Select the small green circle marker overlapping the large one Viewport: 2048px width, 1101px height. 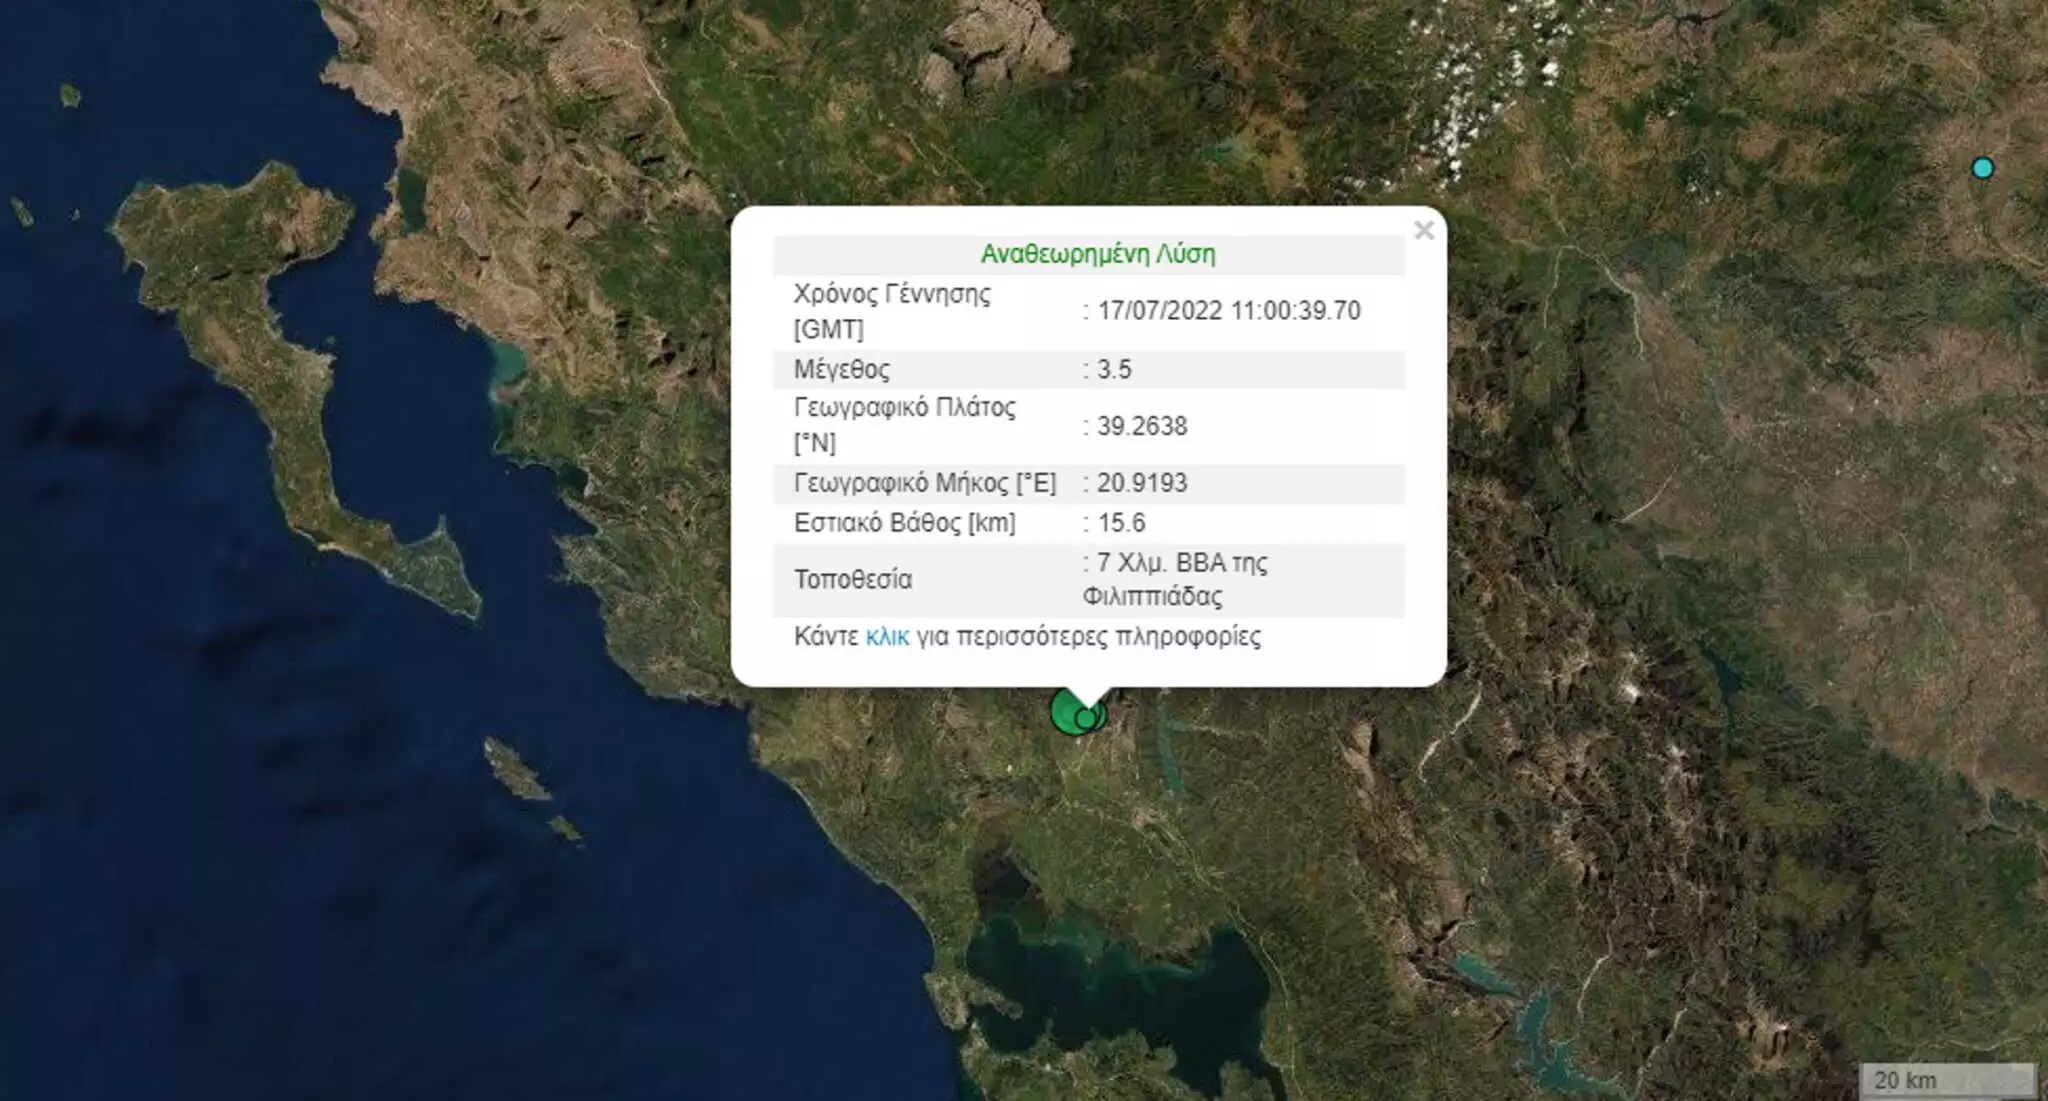point(1086,718)
